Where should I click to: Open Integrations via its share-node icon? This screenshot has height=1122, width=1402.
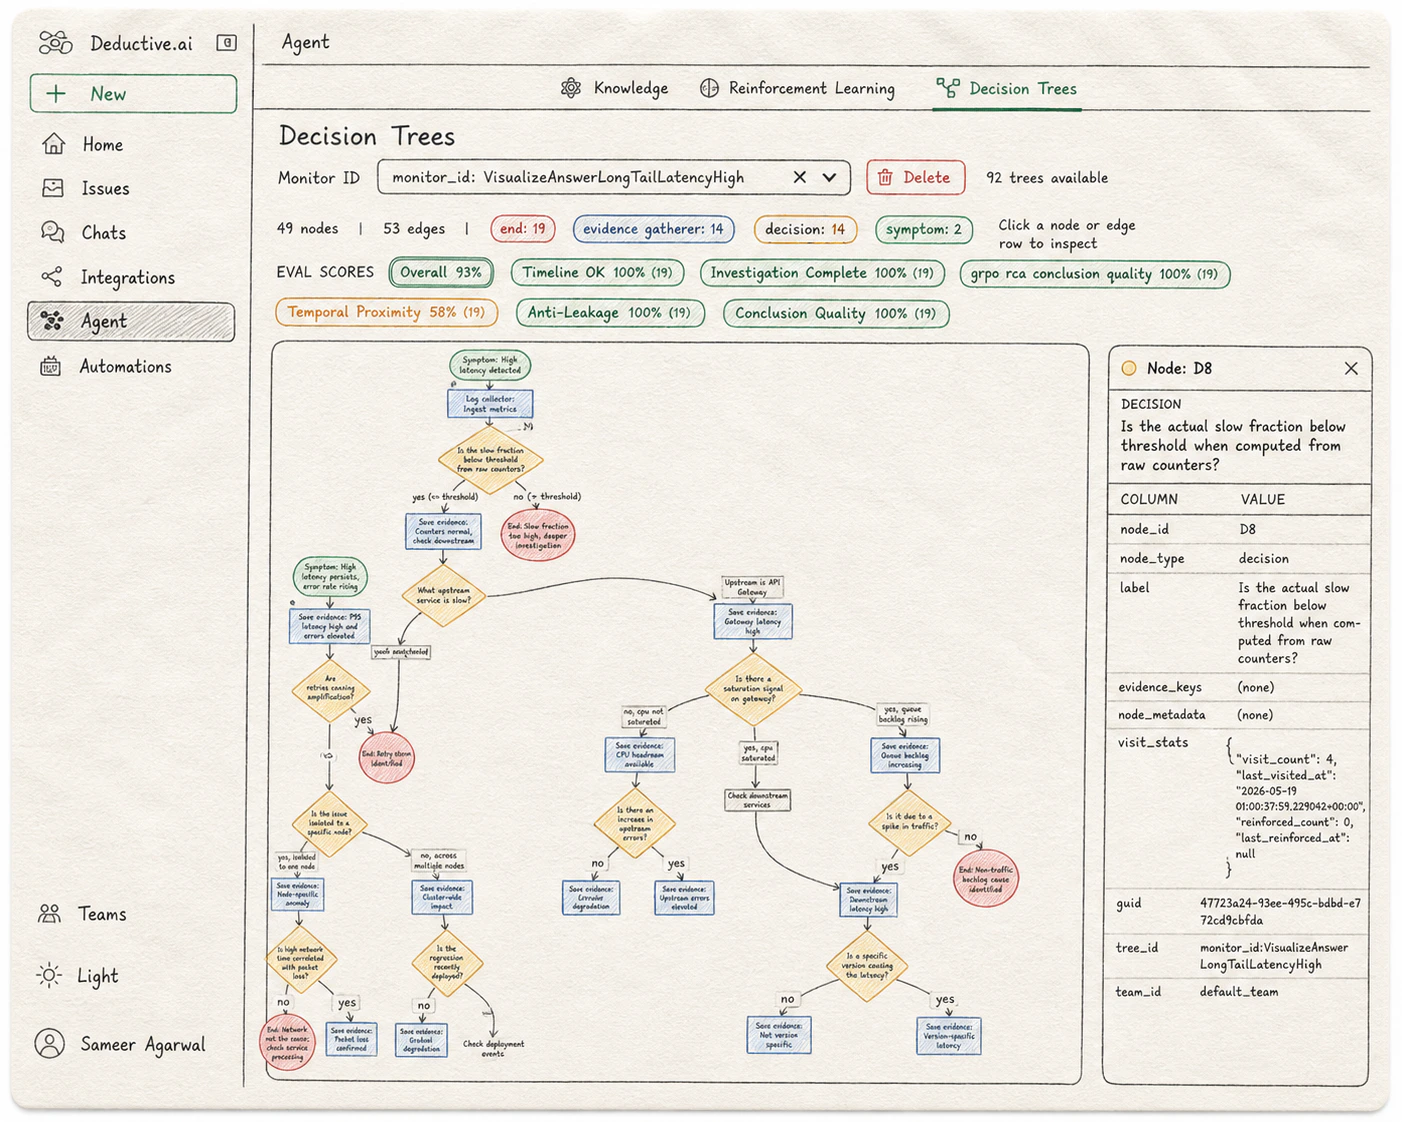click(x=52, y=277)
